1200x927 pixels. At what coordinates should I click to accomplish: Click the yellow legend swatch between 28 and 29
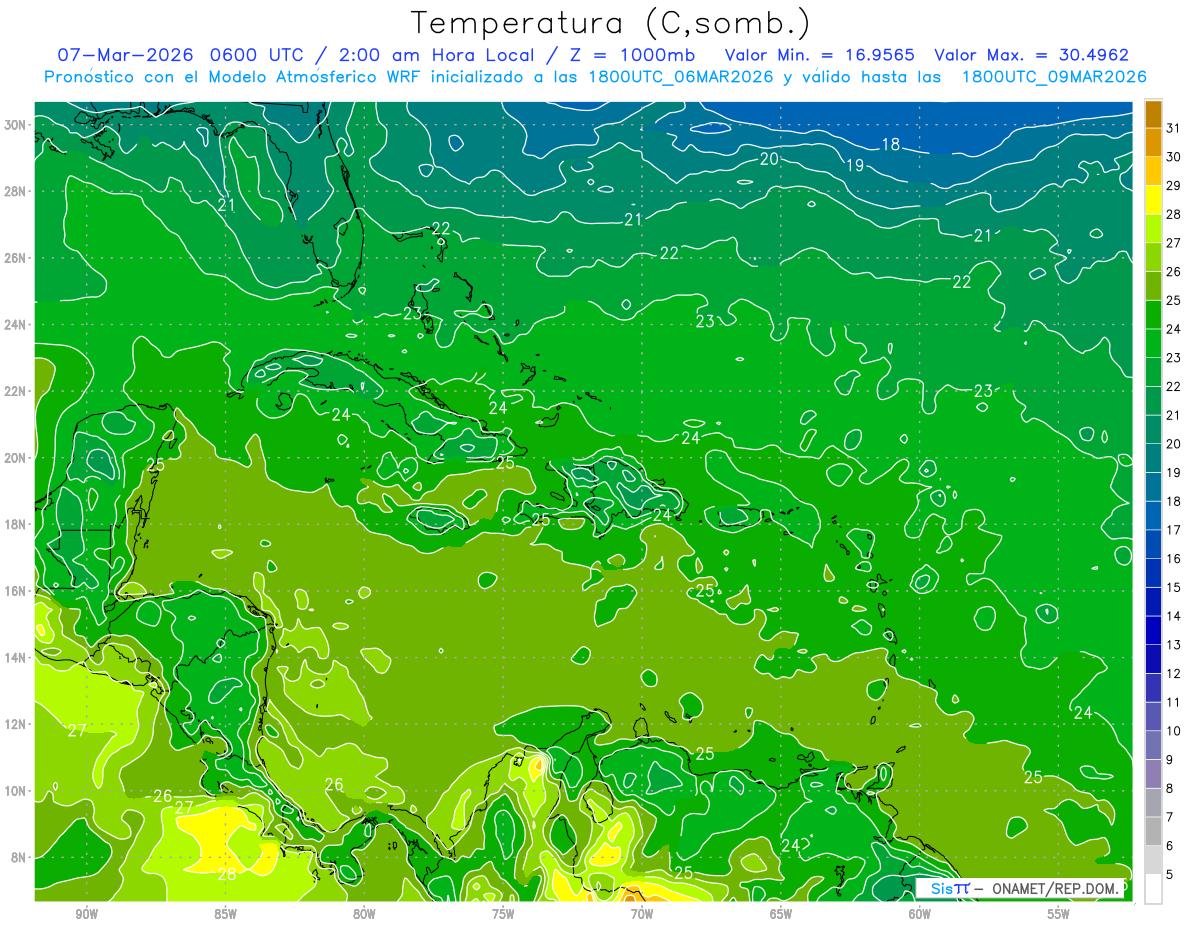[1153, 199]
